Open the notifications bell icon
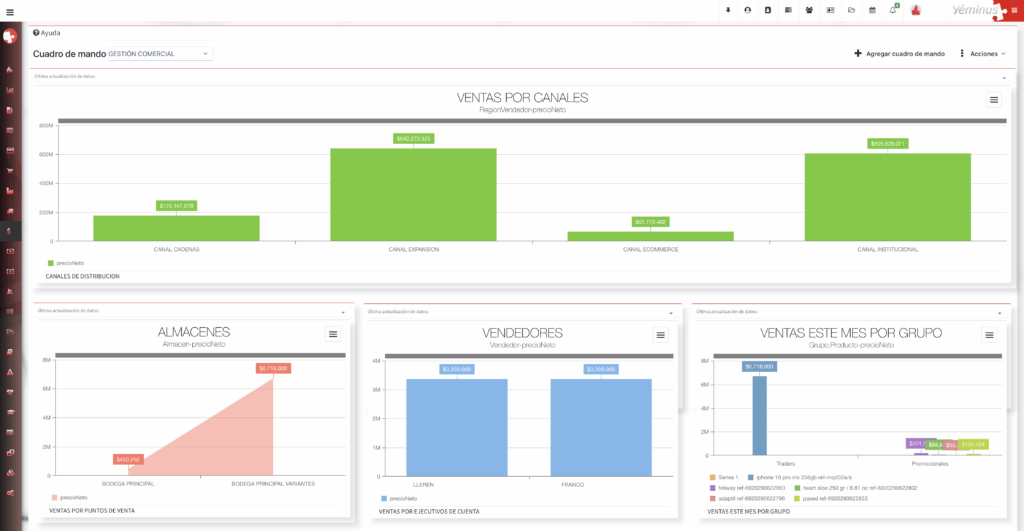Image resolution: width=1024 pixels, height=531 pixels. coord(893,10)
